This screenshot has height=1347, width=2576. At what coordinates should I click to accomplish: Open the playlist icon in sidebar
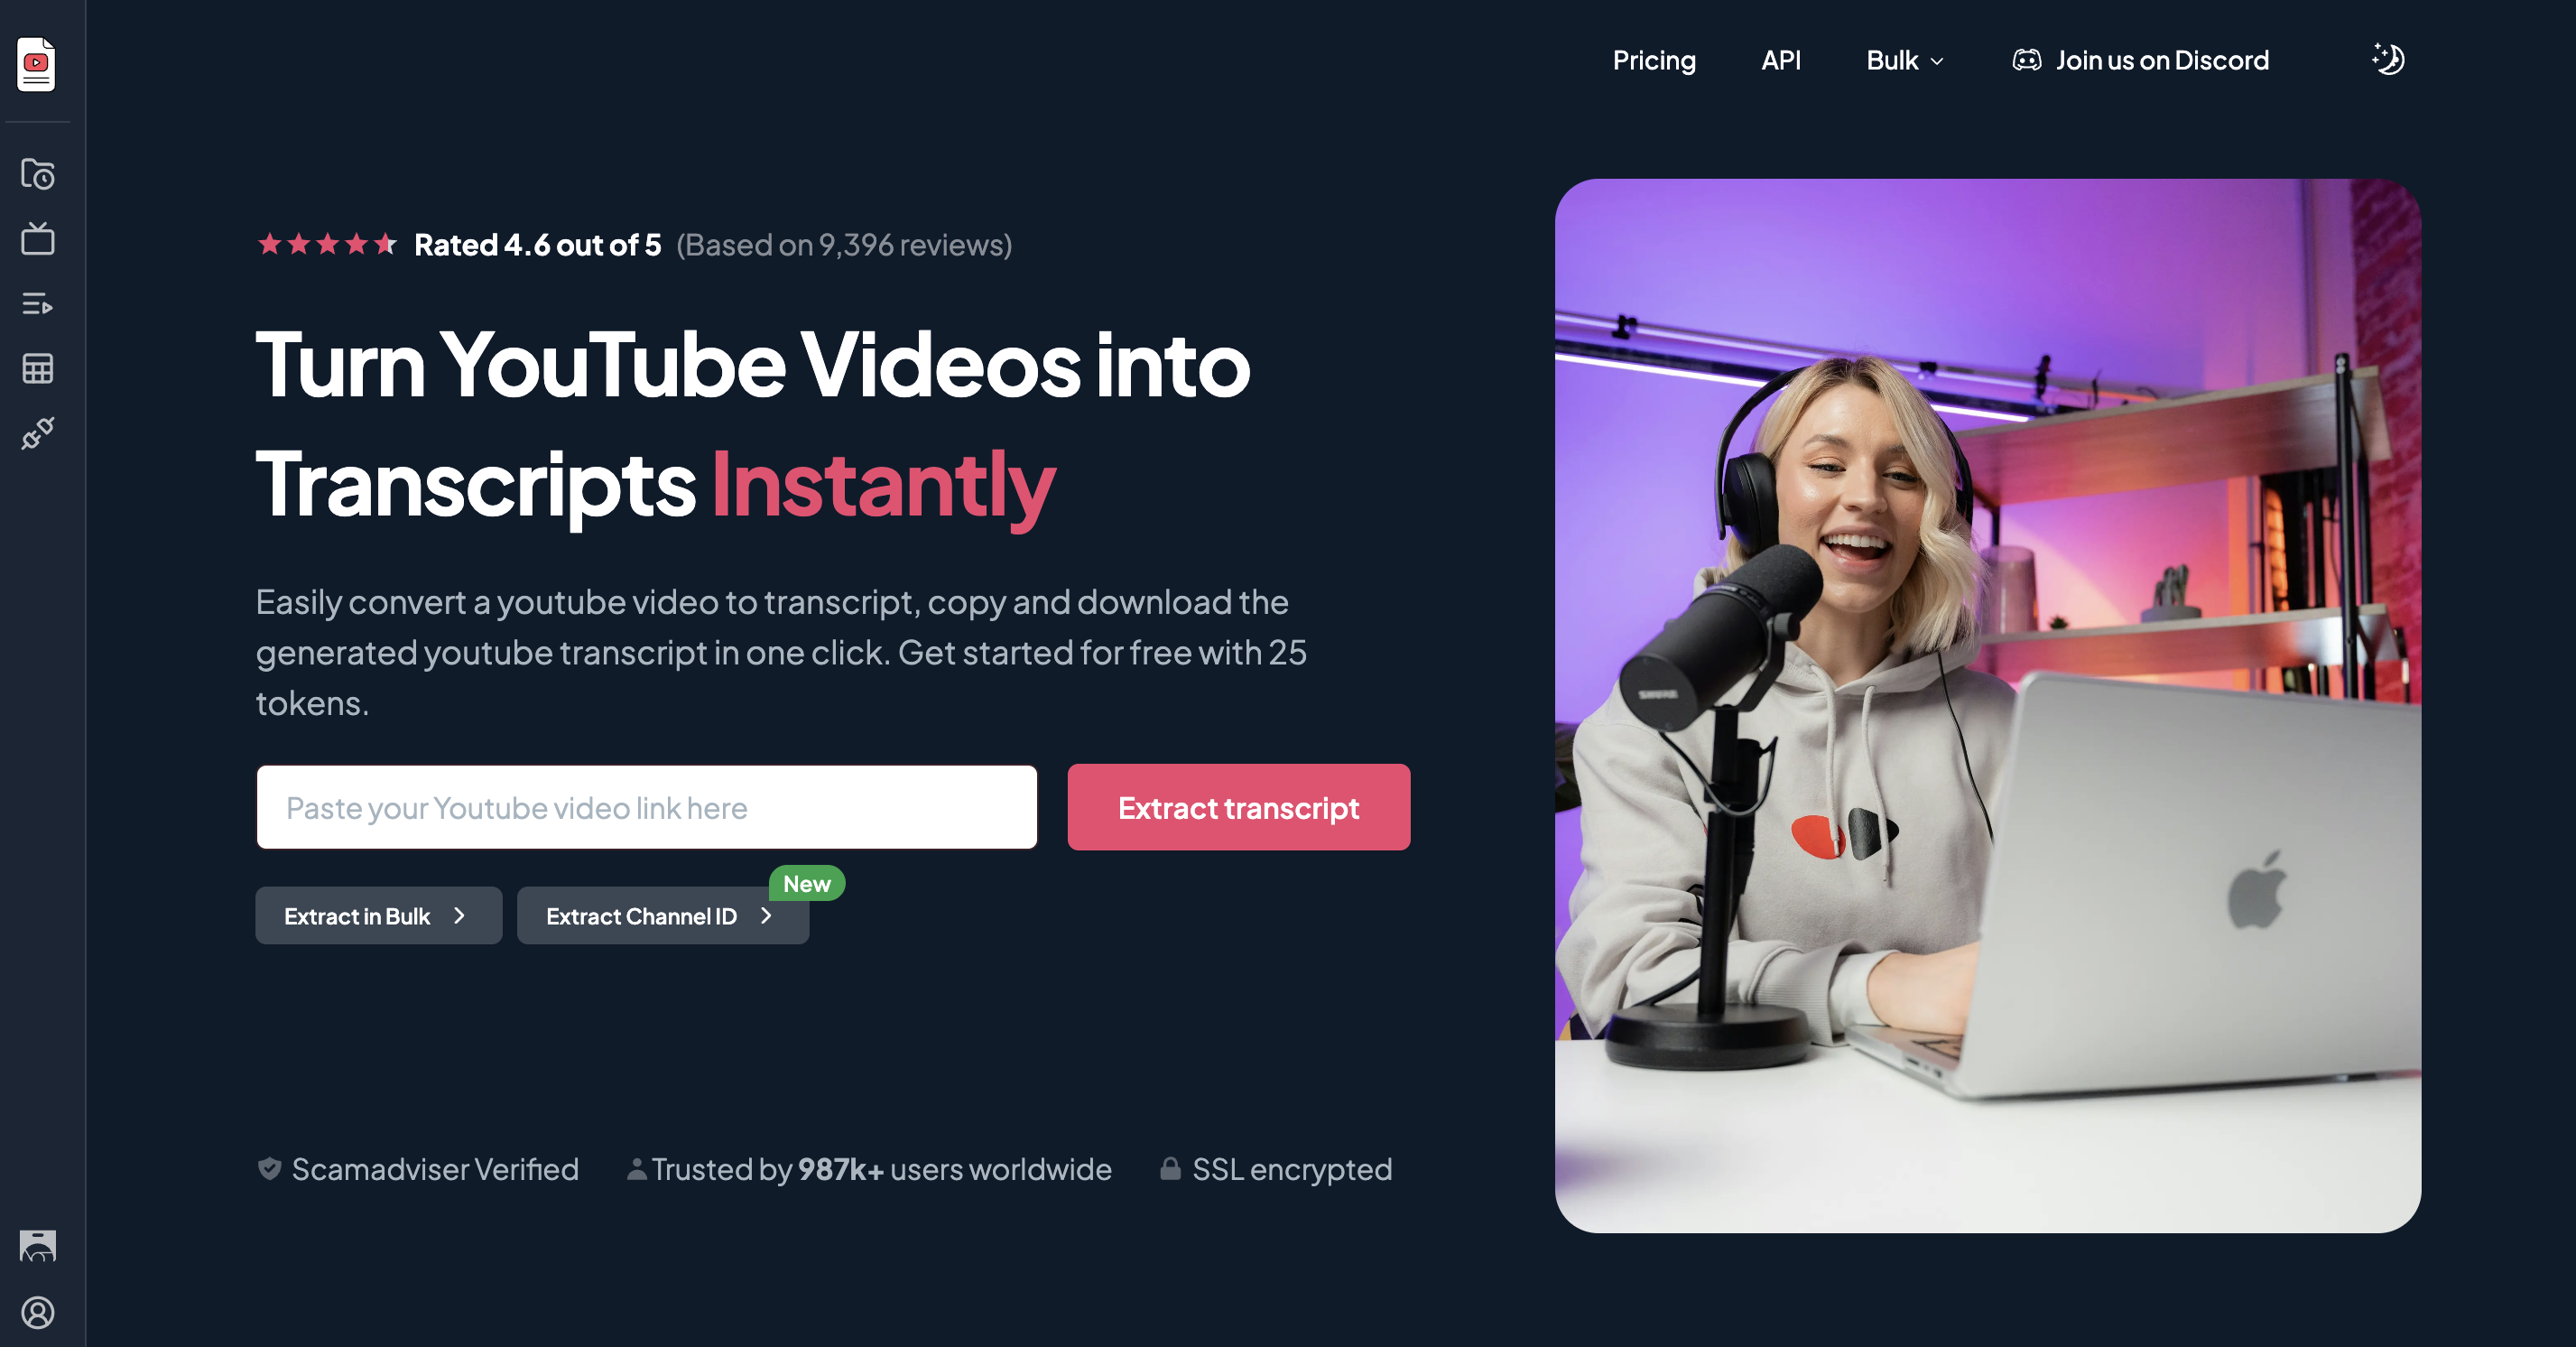coord(38,304)
